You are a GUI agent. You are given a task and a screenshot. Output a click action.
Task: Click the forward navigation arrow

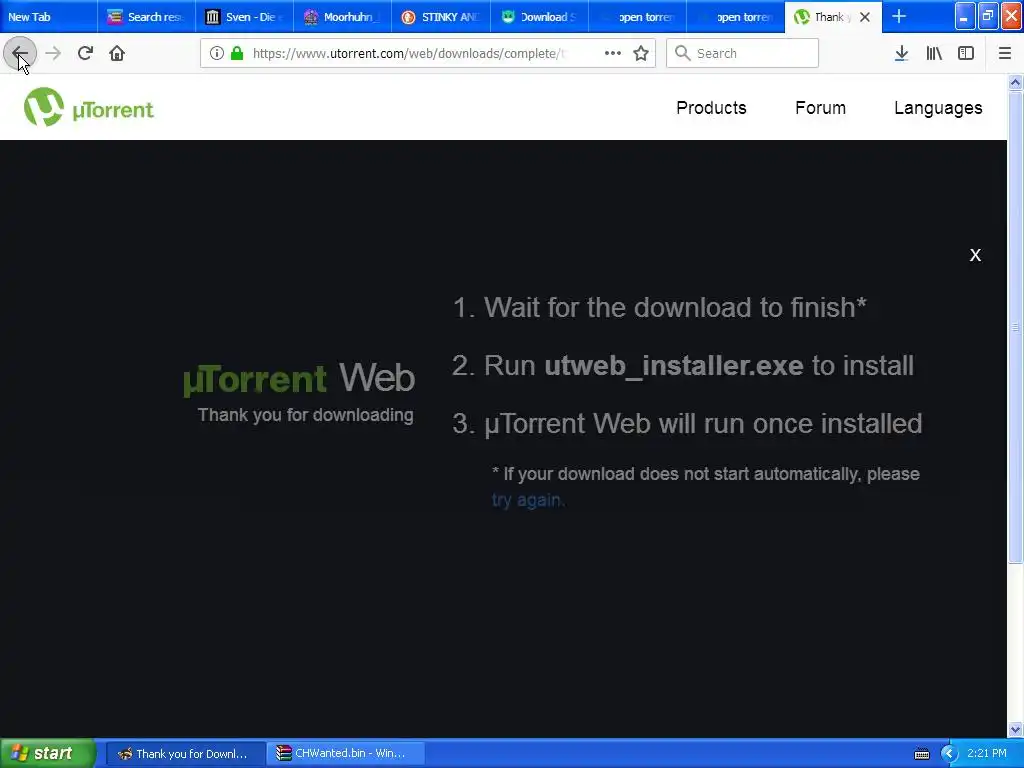(x=53, y=53)
